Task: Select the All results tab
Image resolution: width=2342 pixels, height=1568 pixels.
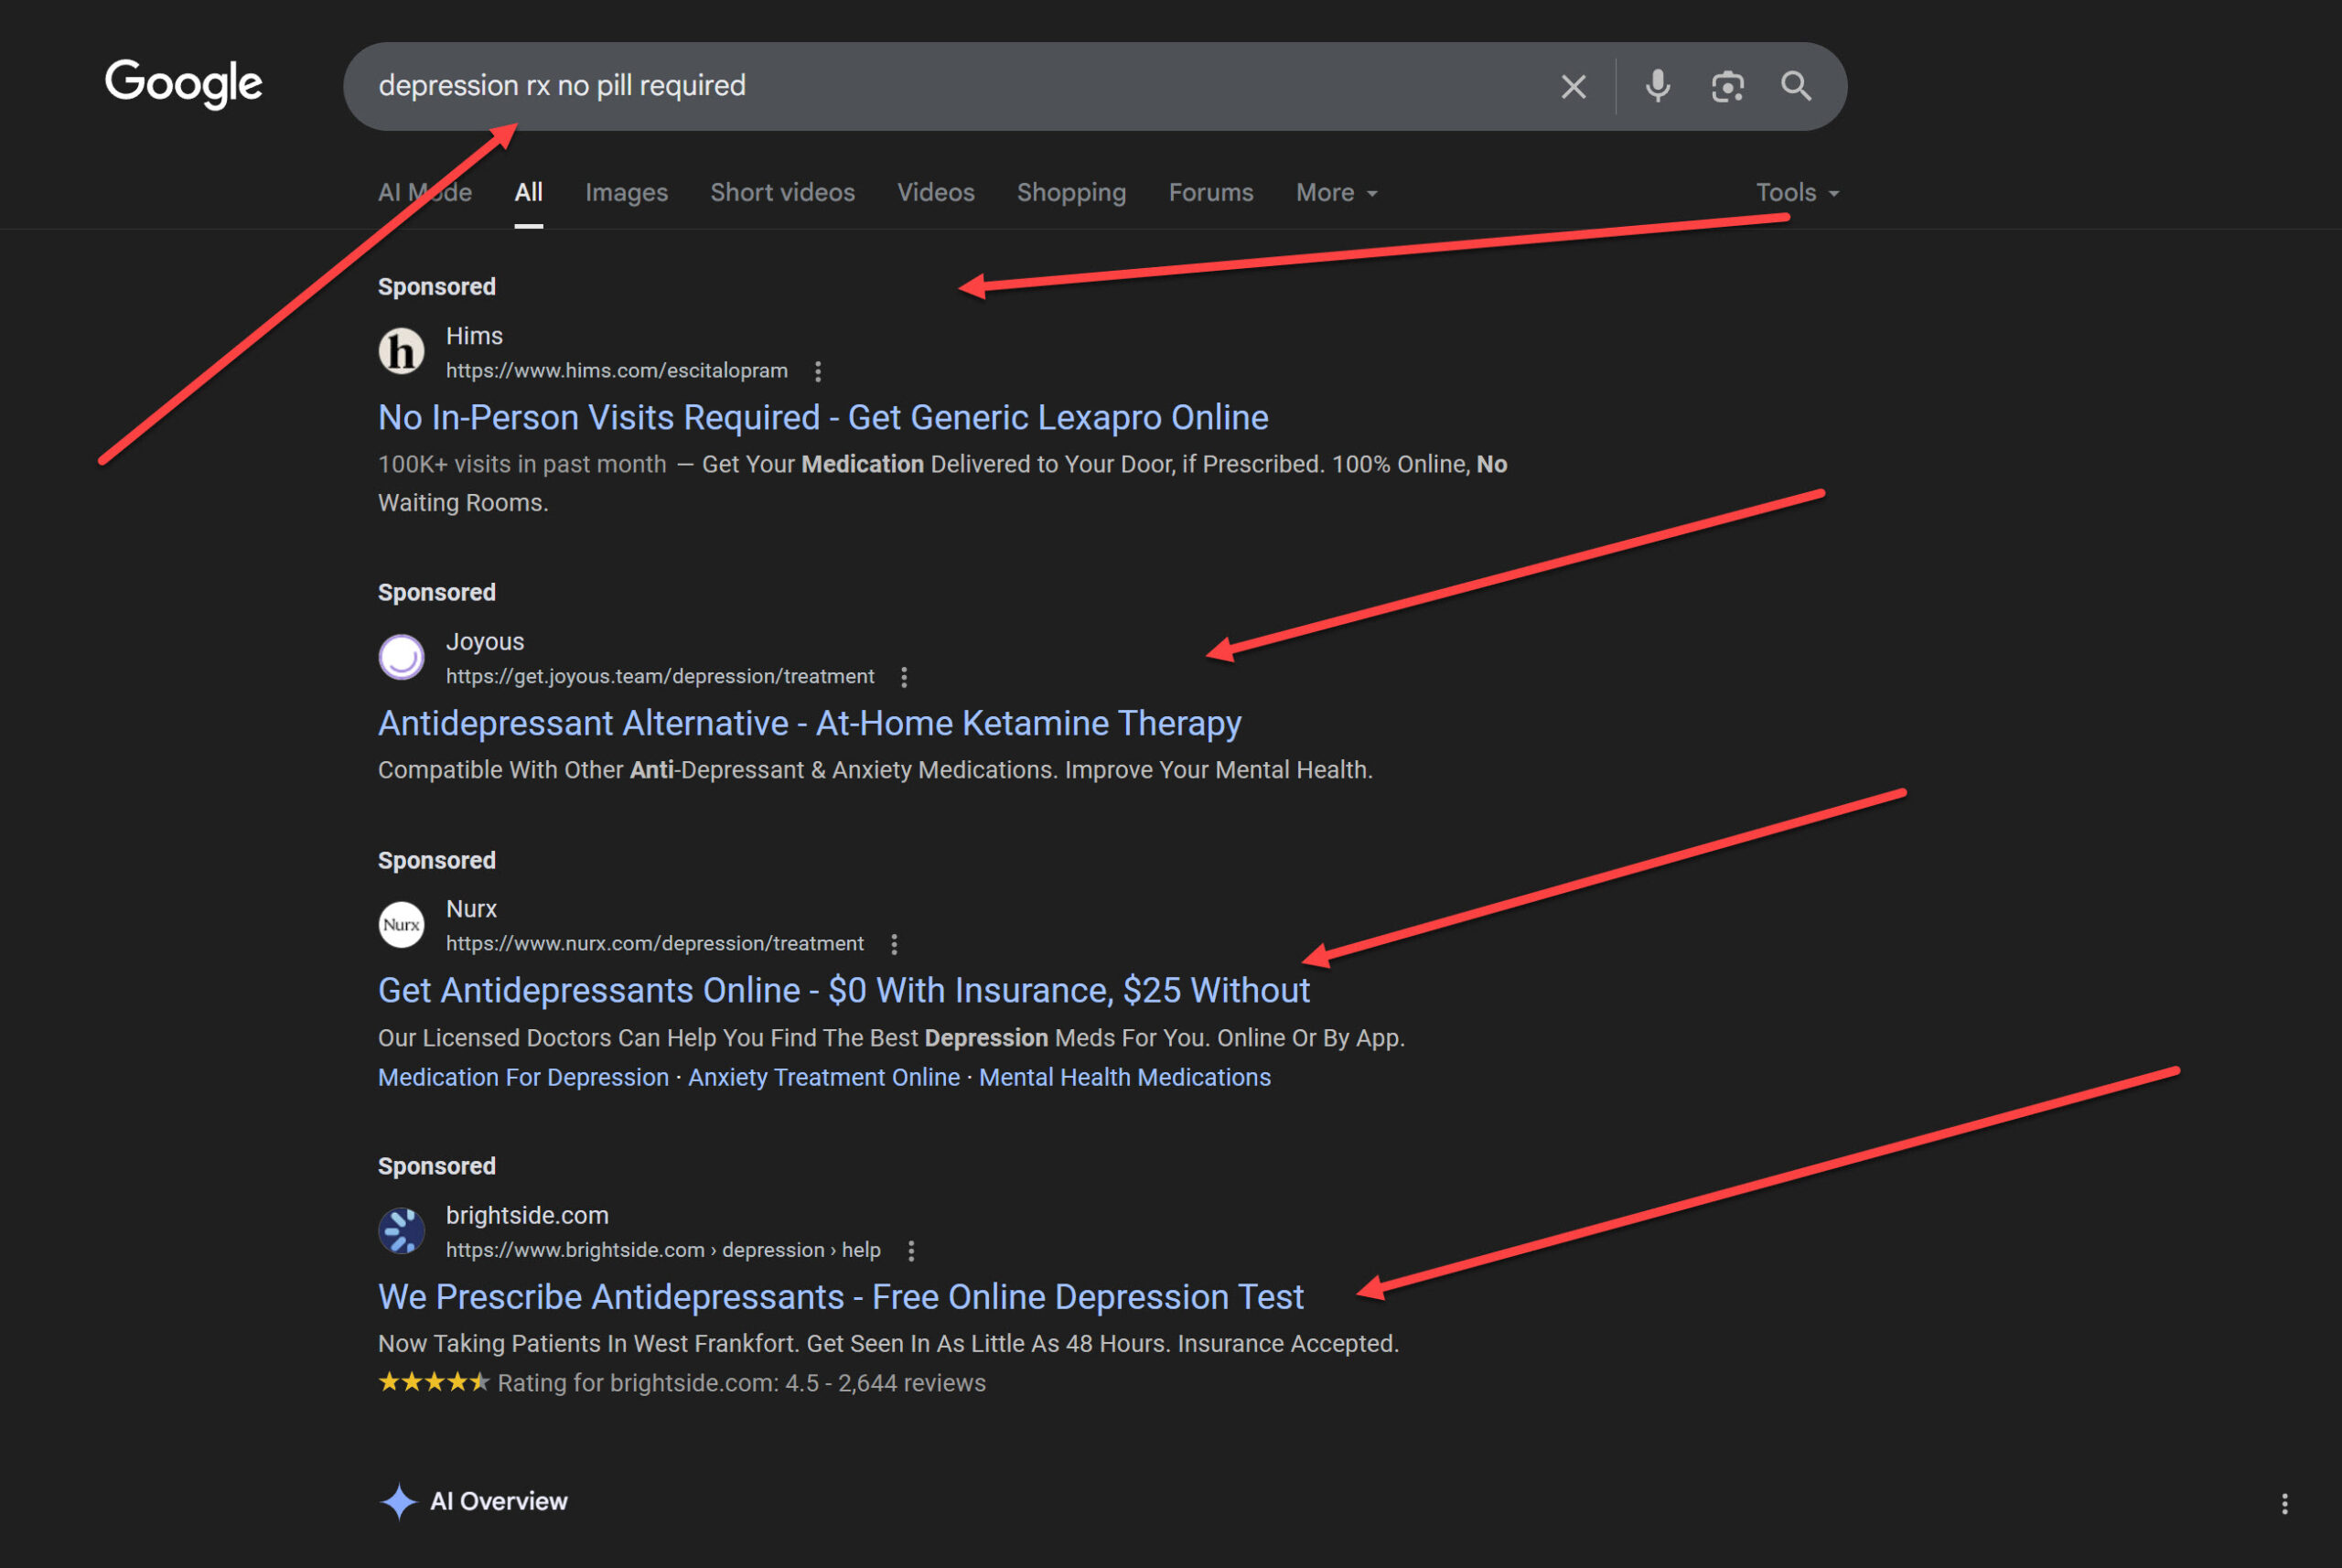Action: (x=529, y=193)
